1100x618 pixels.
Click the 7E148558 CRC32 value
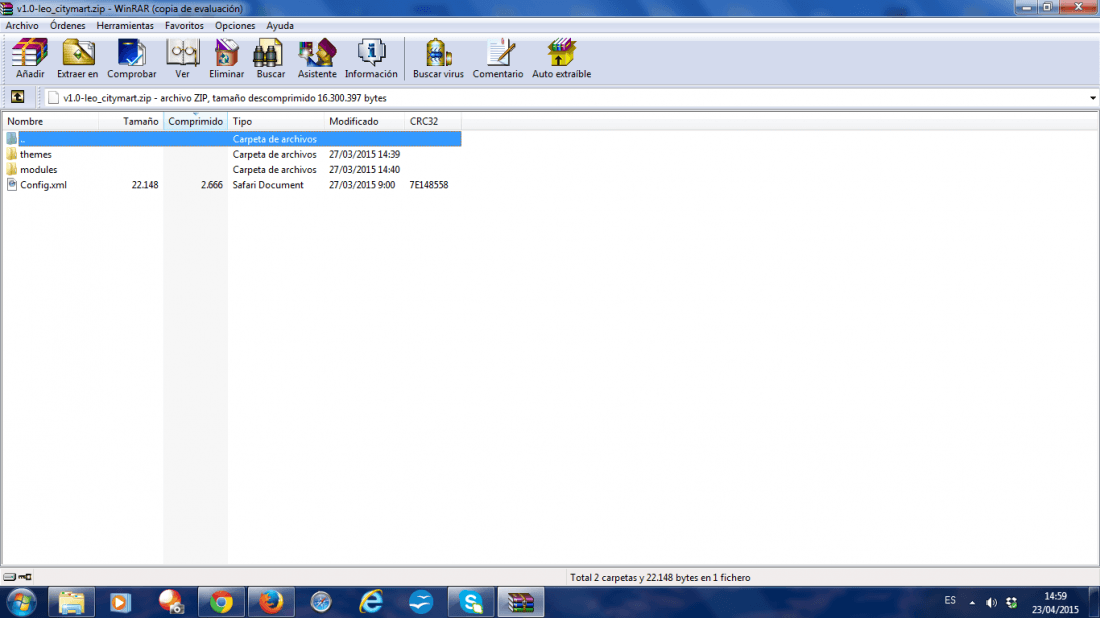[429, 185]
